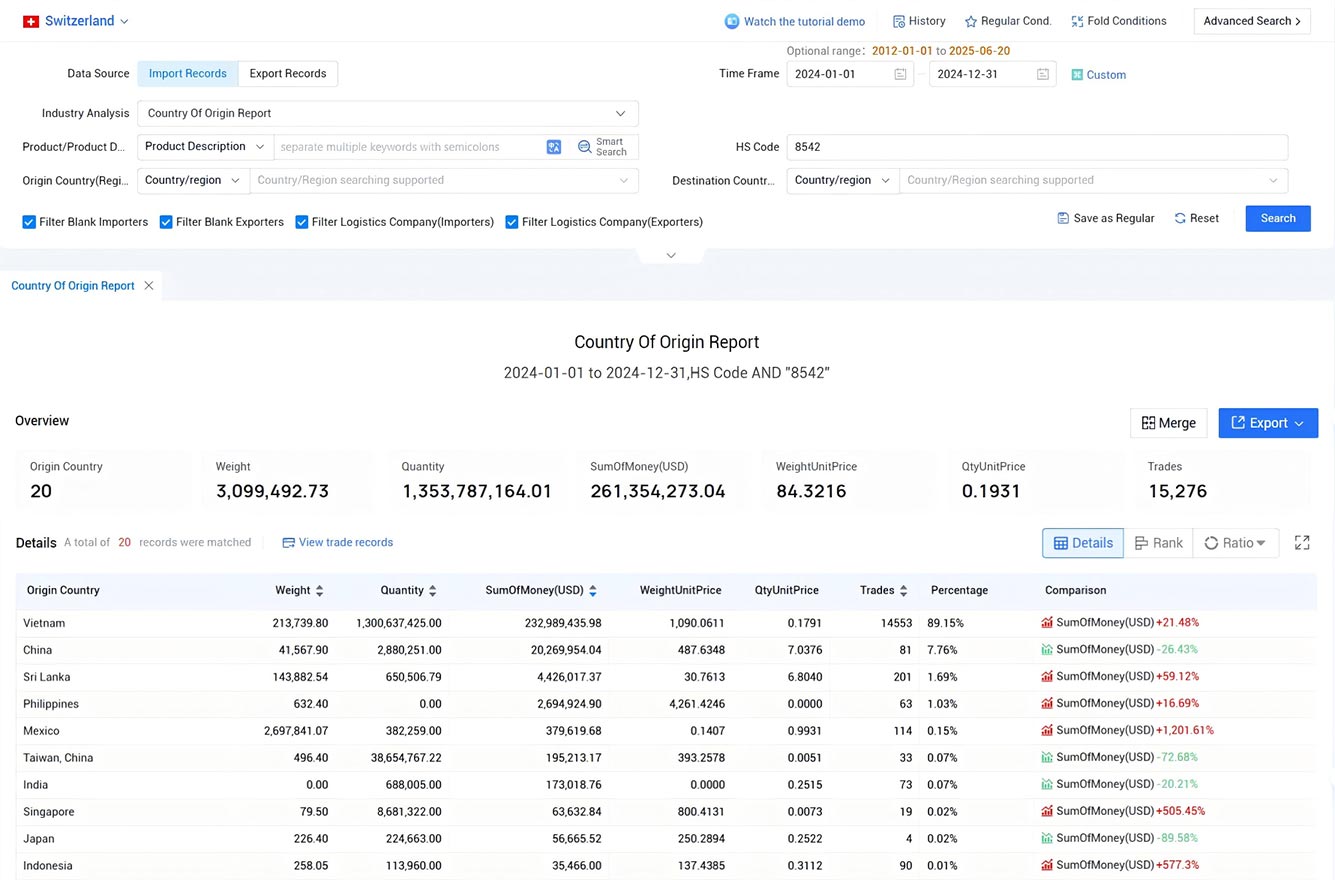The image size is (1335, 880).
Task: Switch to Export Records data source
Action: (288, 73)
